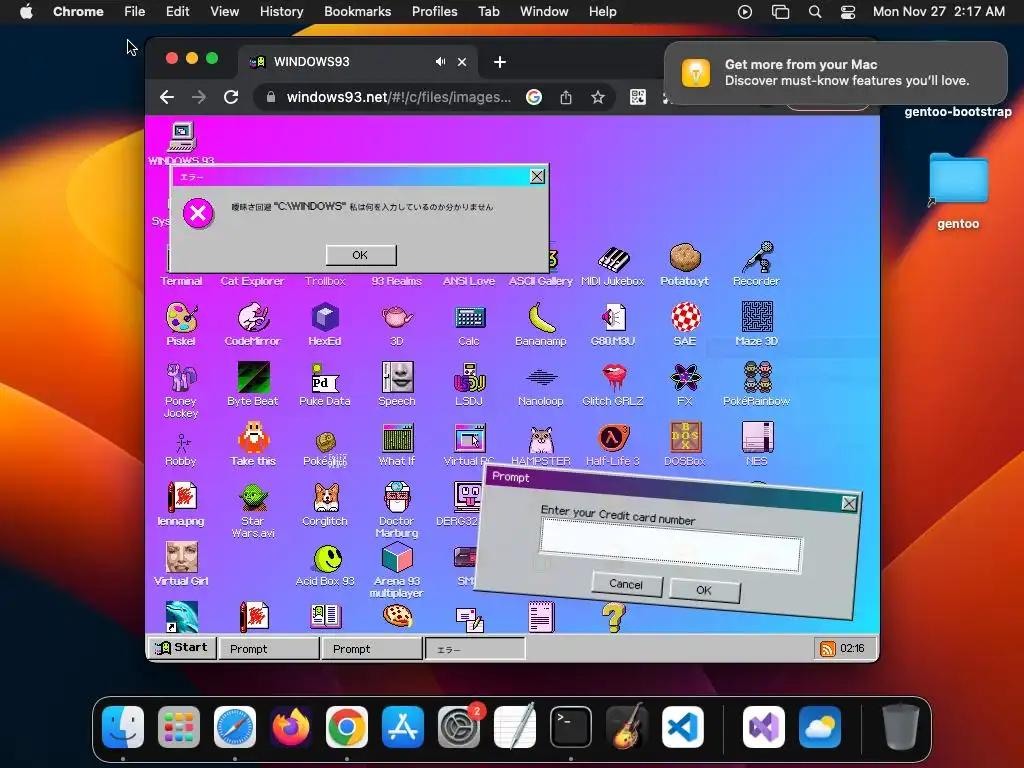Mute the WINDOWS93 tab audio
The height and width of the screenshot is (768, 1024).
coord(440,61)
